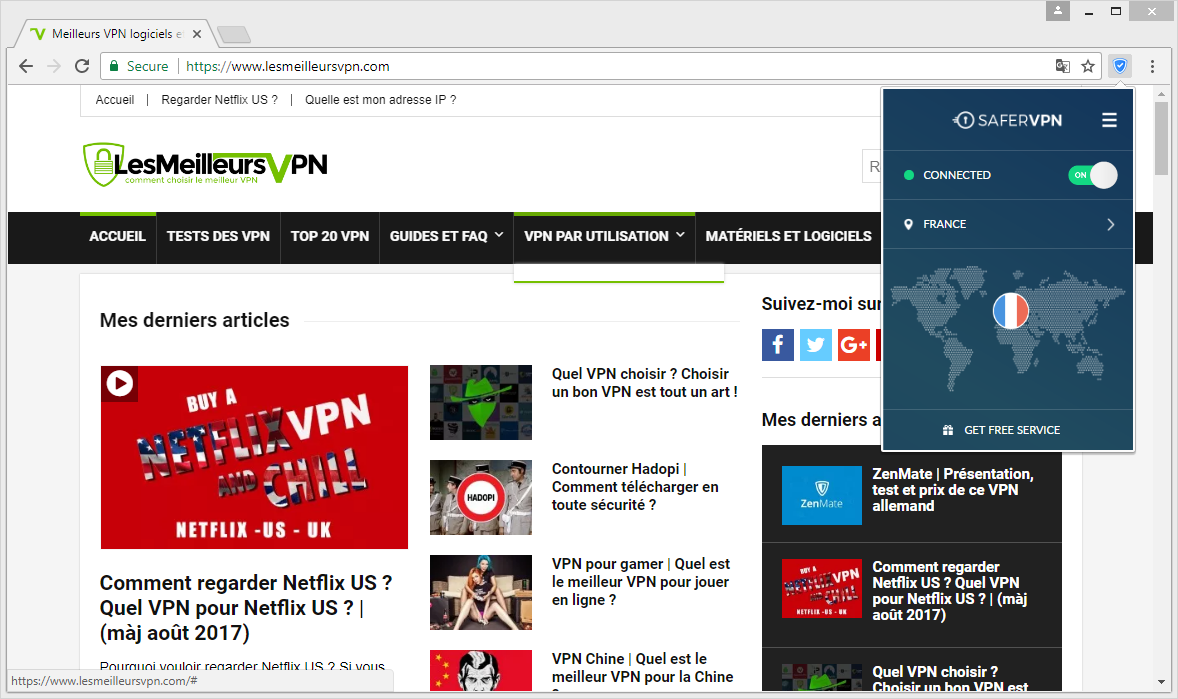Open the Twitter social icon
1178x699 pixels.
click(816, 345)
